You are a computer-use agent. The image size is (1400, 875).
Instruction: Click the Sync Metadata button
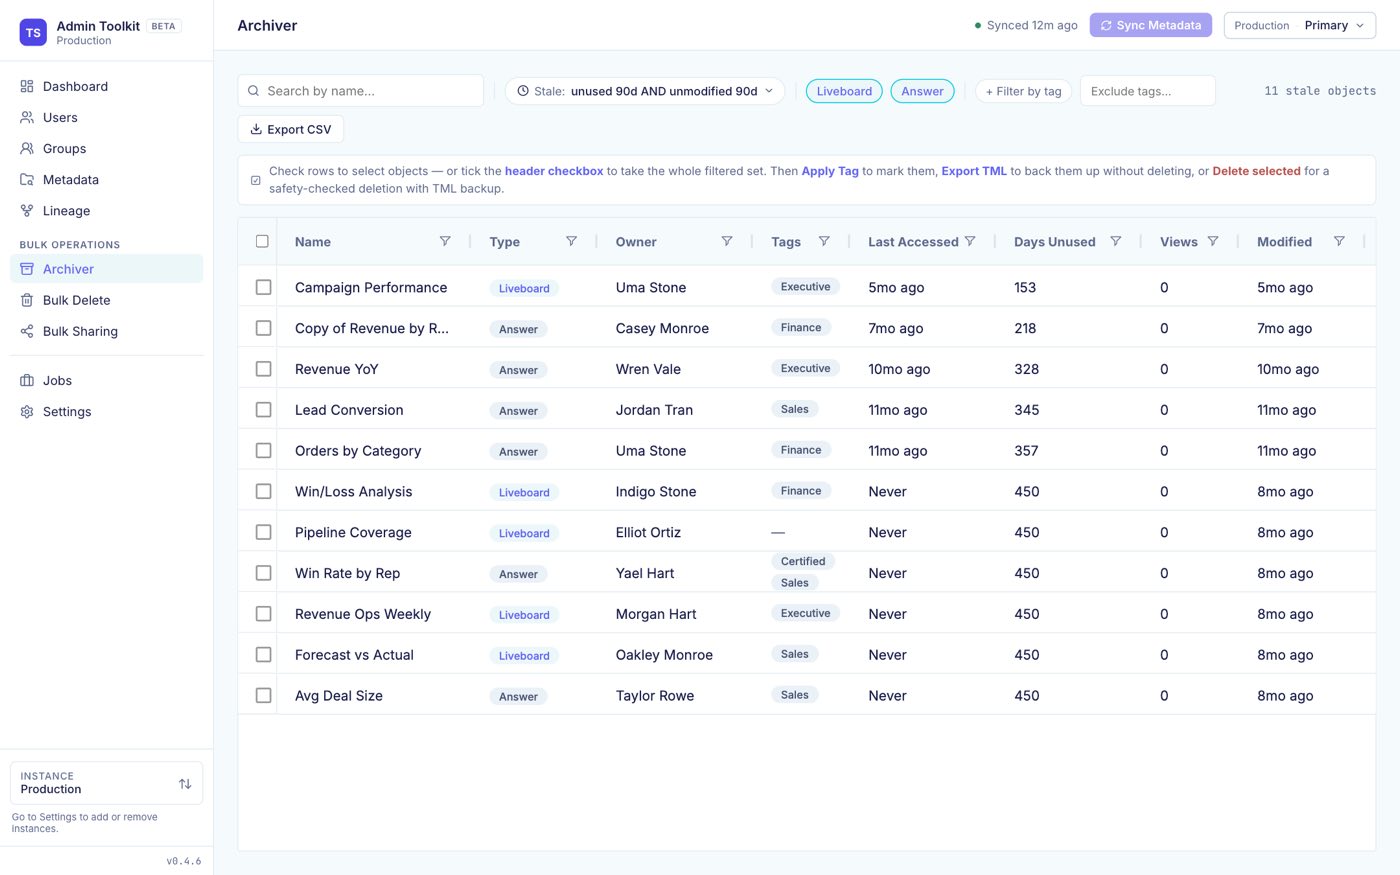click(x=1150, y=26)
